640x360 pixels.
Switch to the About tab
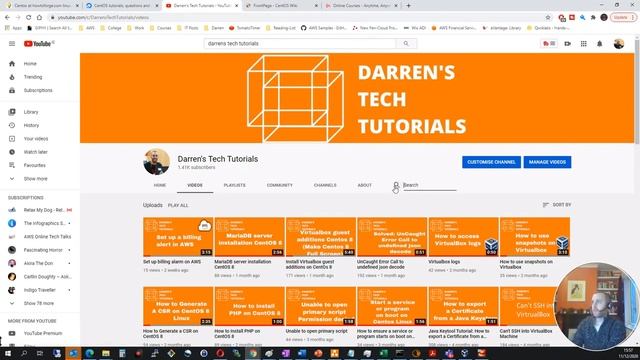pyautogui.click(x=364, y=185)
